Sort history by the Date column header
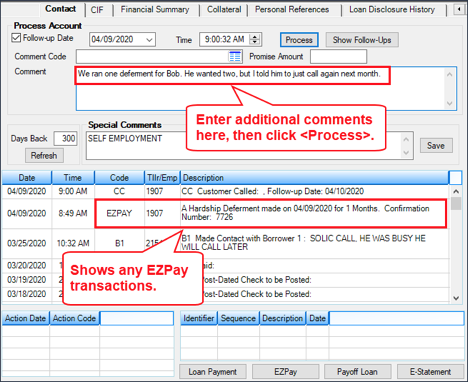This screenshot has height=382, width=468. [27, 178]
